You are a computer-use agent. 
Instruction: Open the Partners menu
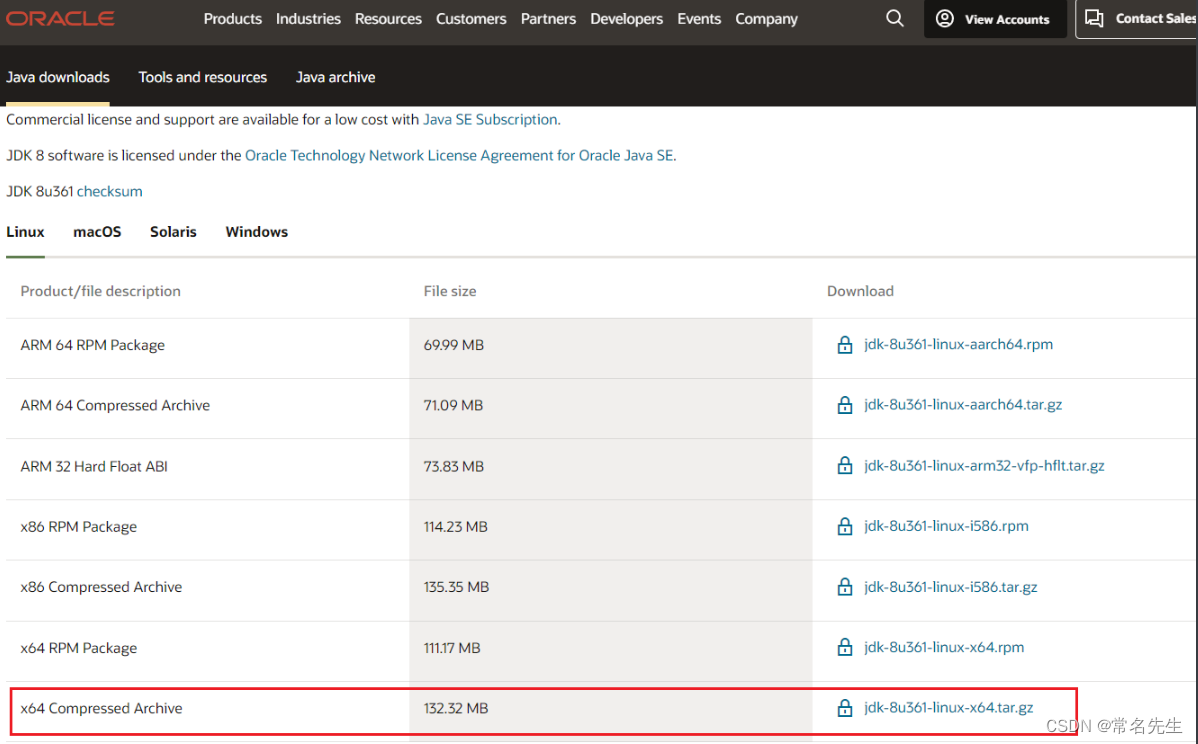(x=548, y=18)
